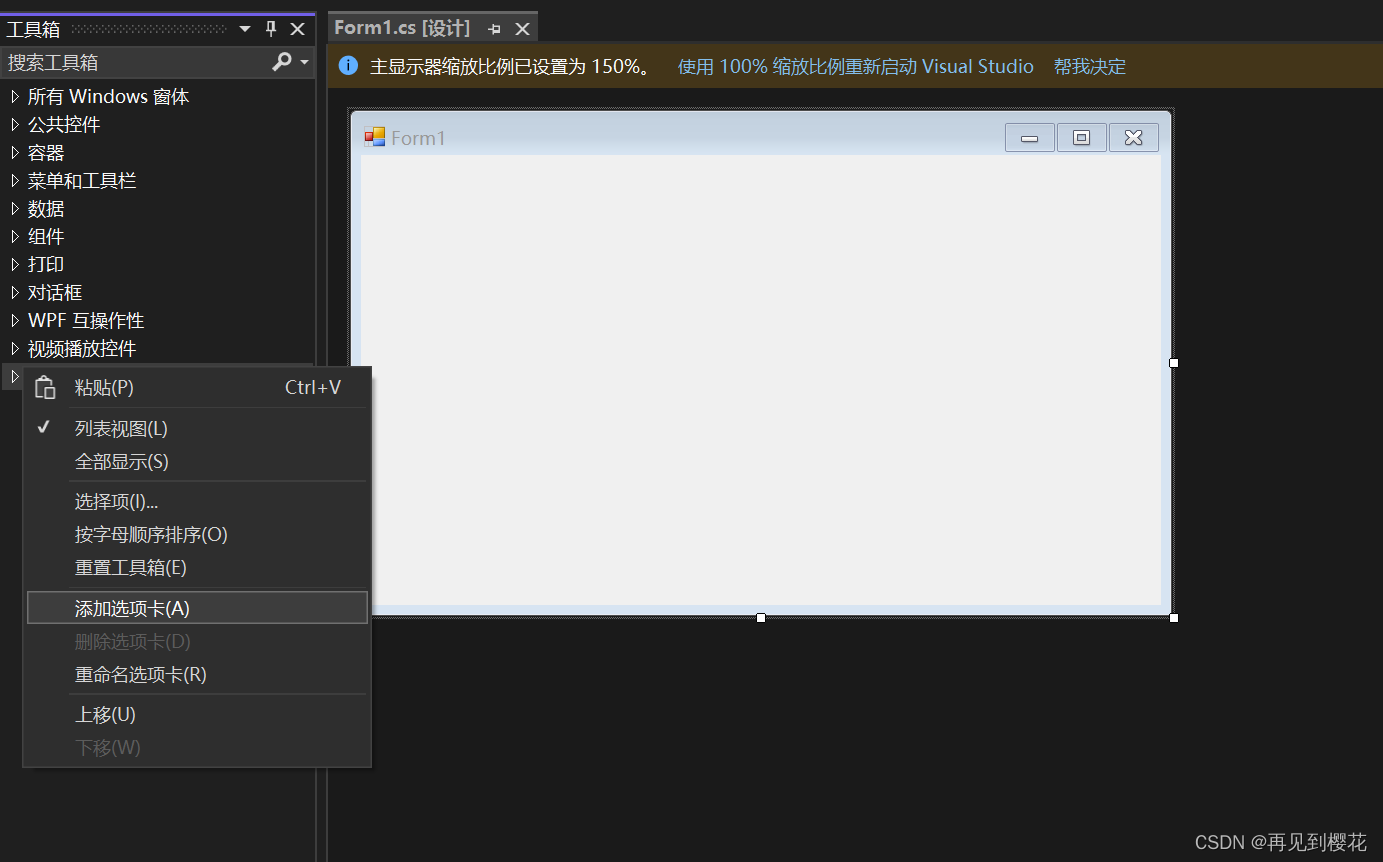Pin the Form1.cs [设计] document tab

point(494,28)
